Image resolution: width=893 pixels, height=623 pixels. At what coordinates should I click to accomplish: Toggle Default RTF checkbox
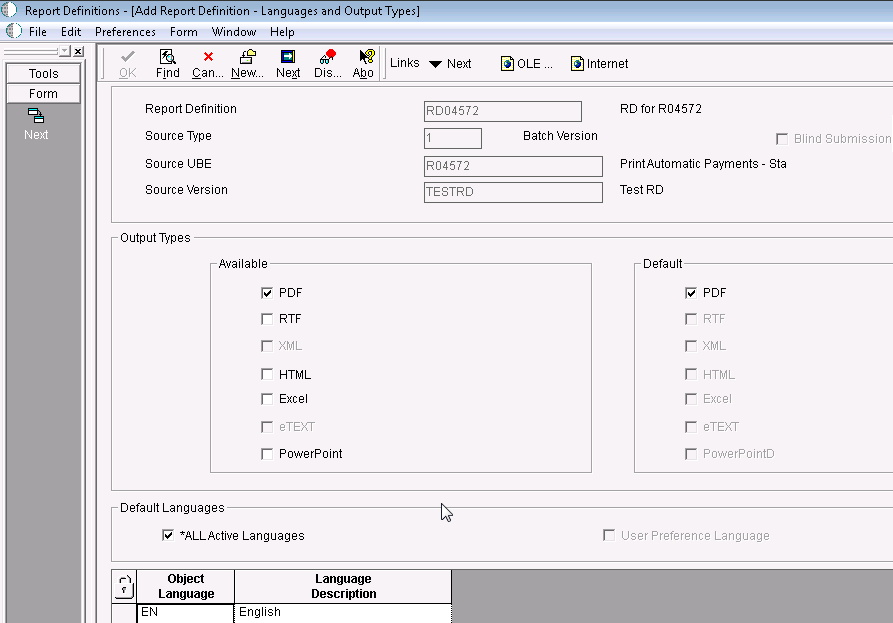pyautogui.click(x=691, y=319)
